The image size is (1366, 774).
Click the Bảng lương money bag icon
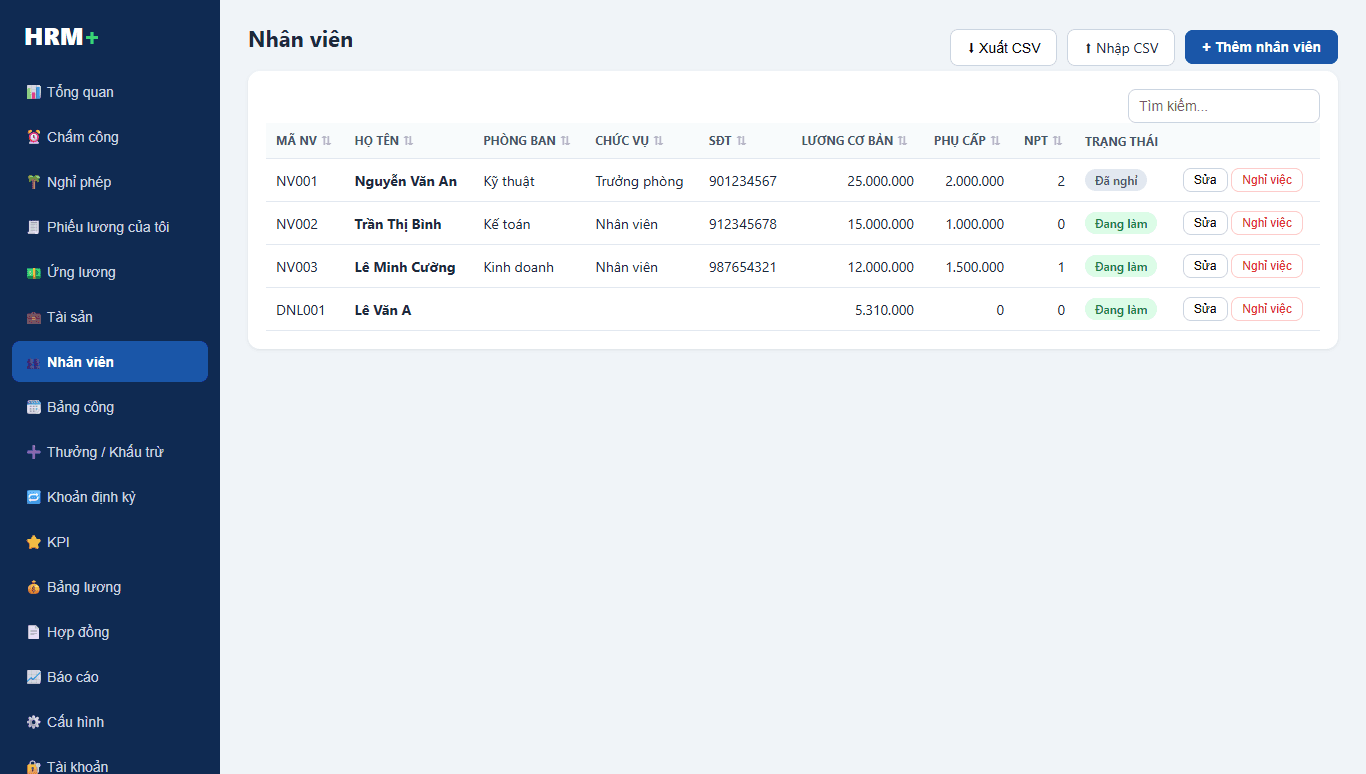click(33, 587)
